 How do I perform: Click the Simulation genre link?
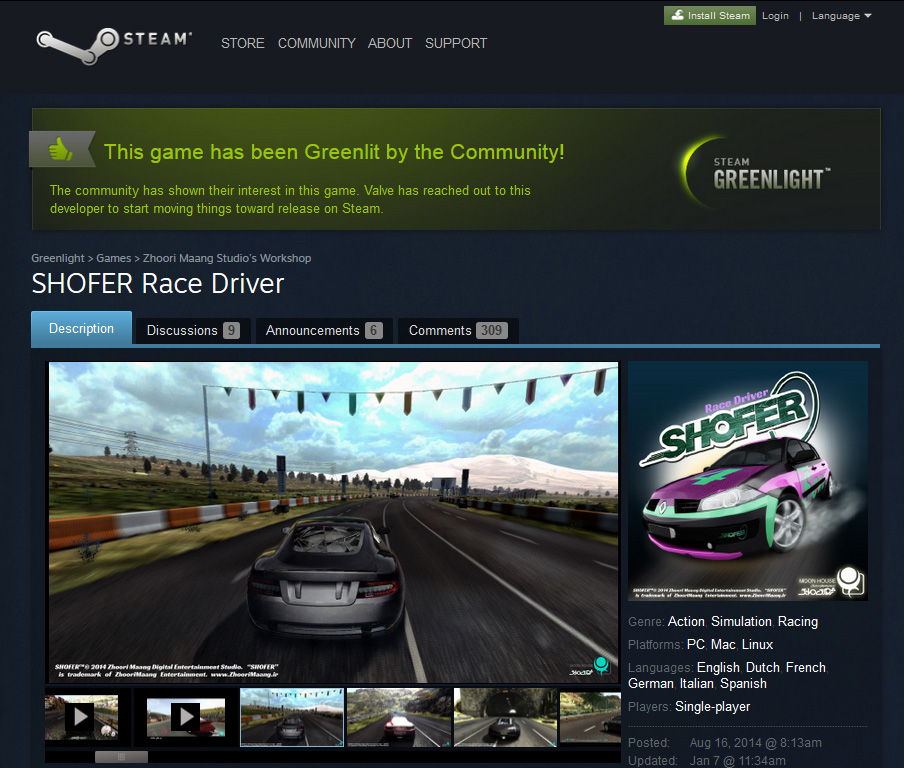point(741,622)
